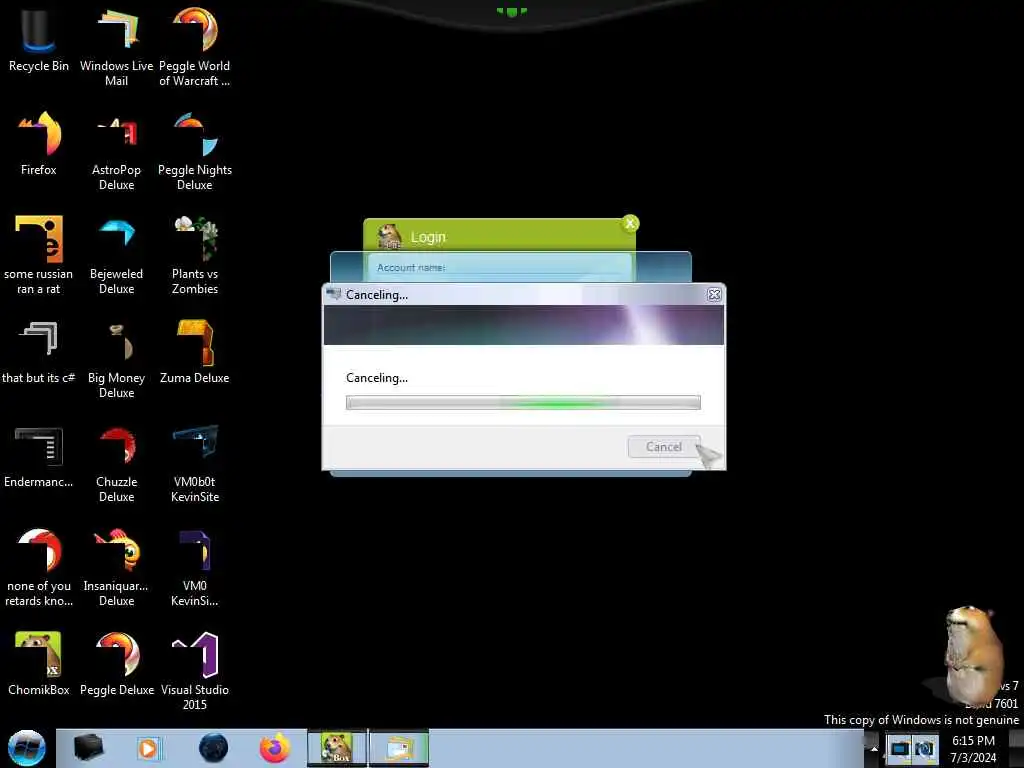Select the Firefox desktop shortcut
Screen dimensions: 1024x768
pos(39,144)
